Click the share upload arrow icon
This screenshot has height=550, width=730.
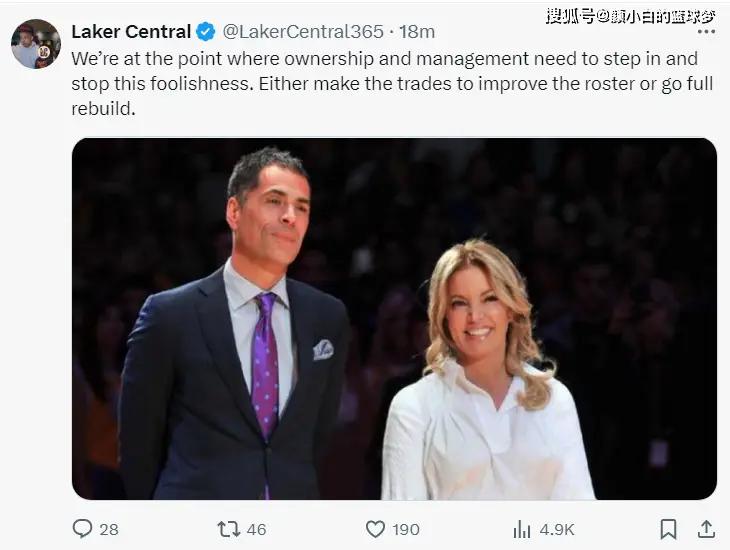click(705, 528)
